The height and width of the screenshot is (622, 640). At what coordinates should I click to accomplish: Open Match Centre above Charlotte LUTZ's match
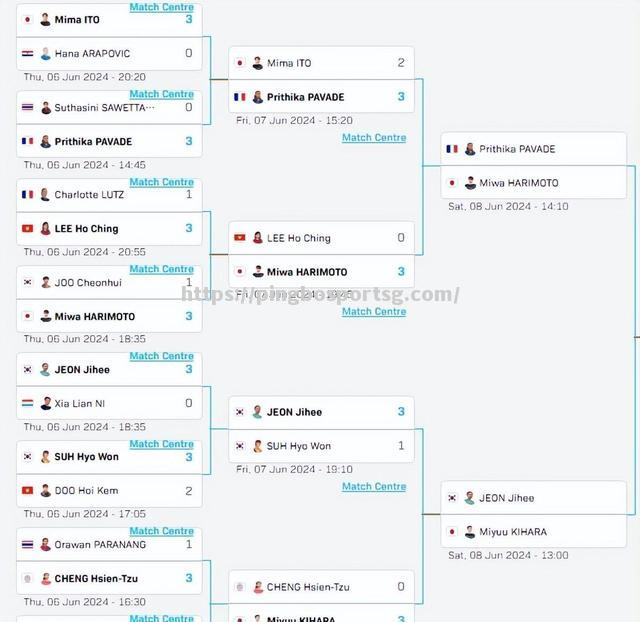(162, 182)
